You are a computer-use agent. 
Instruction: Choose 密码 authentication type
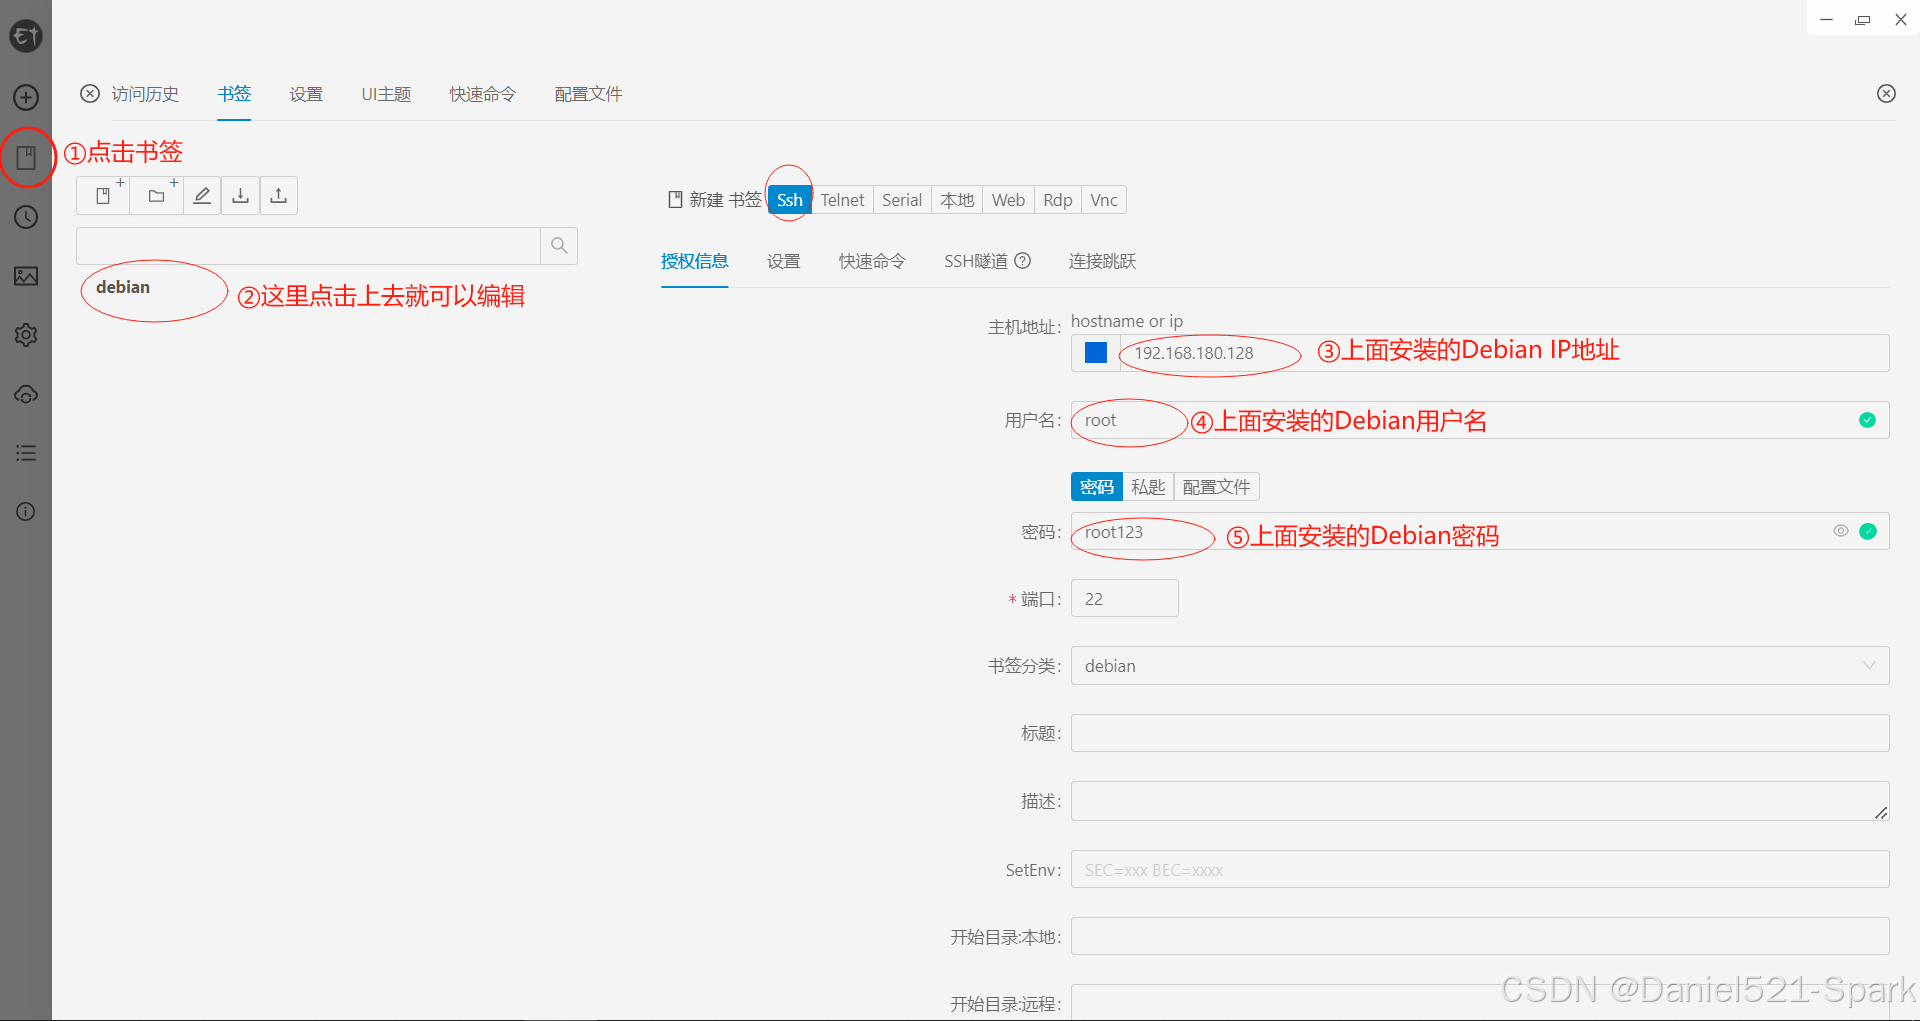tap(1097, 487)
